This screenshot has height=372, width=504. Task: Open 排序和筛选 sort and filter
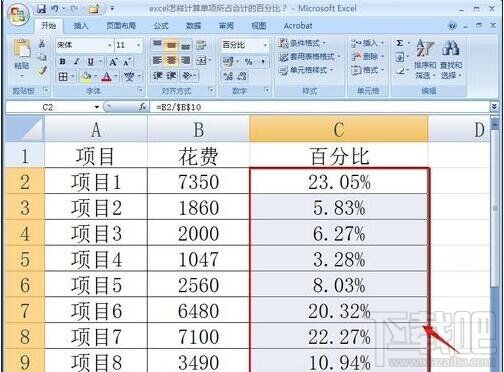(x=425, y=59)
